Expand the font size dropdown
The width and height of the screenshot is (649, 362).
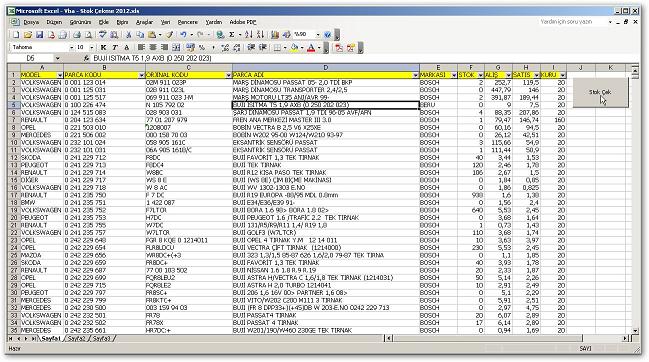tap(92, 48)
